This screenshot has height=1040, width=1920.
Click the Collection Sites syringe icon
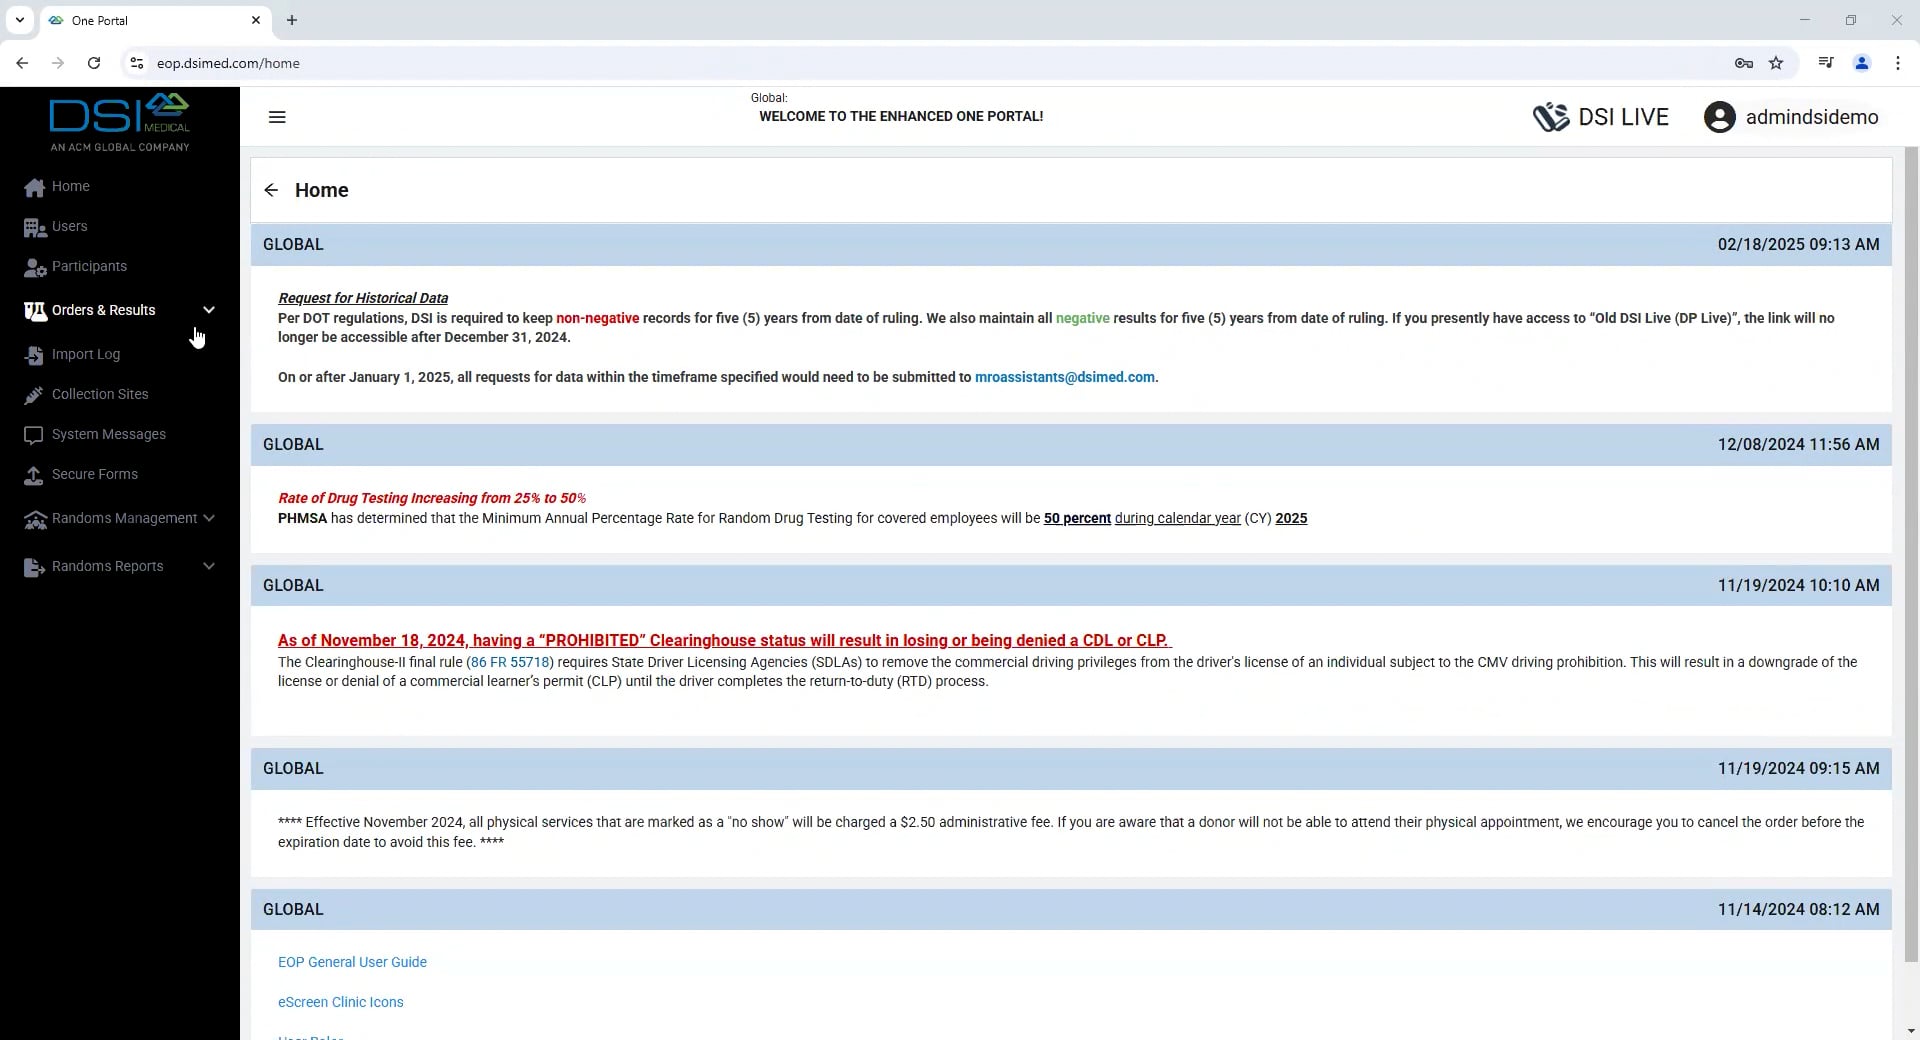(x=34, y=395)
